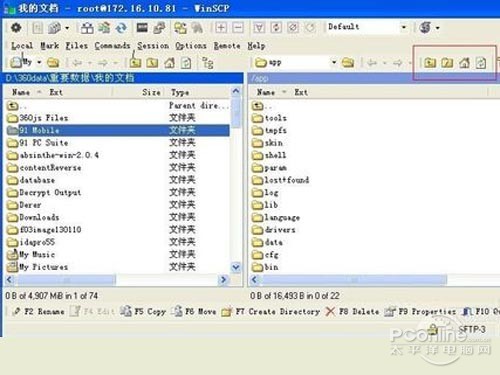This screenshot has height=375, width=500.
Task: Expand the local drive My dropdown
Action: (39, 62)
